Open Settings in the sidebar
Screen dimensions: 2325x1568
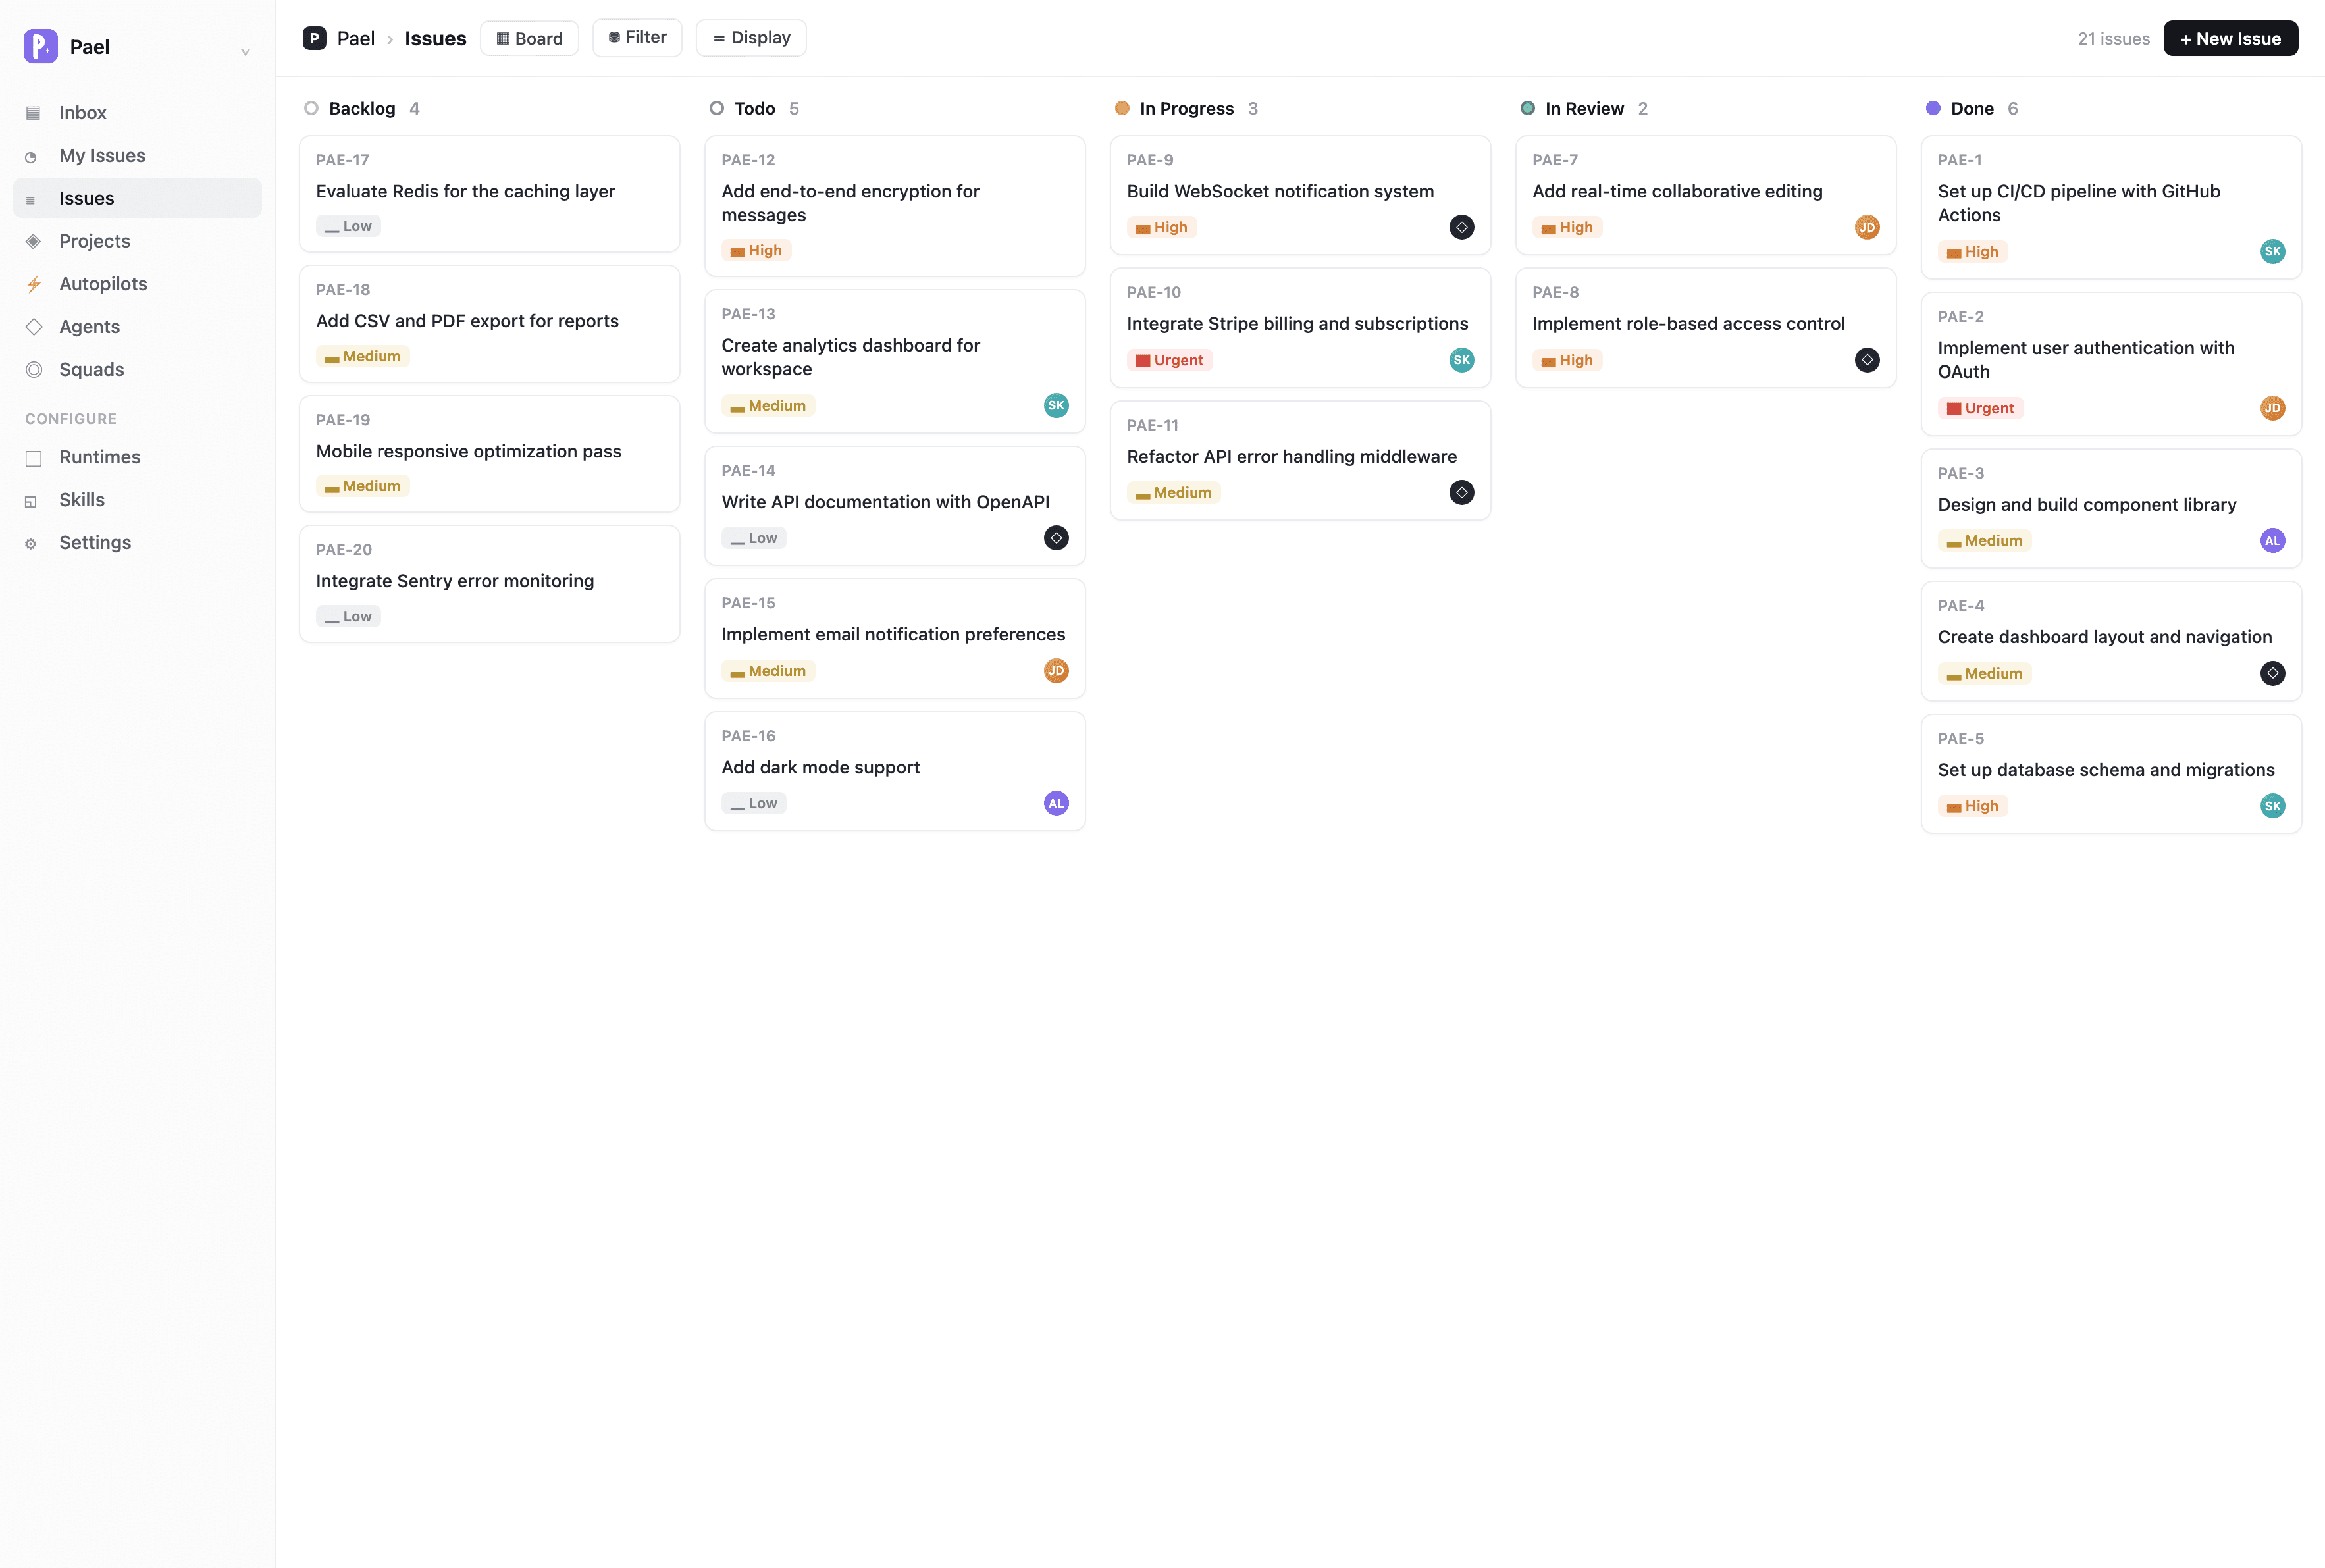[x=138, y=543]
